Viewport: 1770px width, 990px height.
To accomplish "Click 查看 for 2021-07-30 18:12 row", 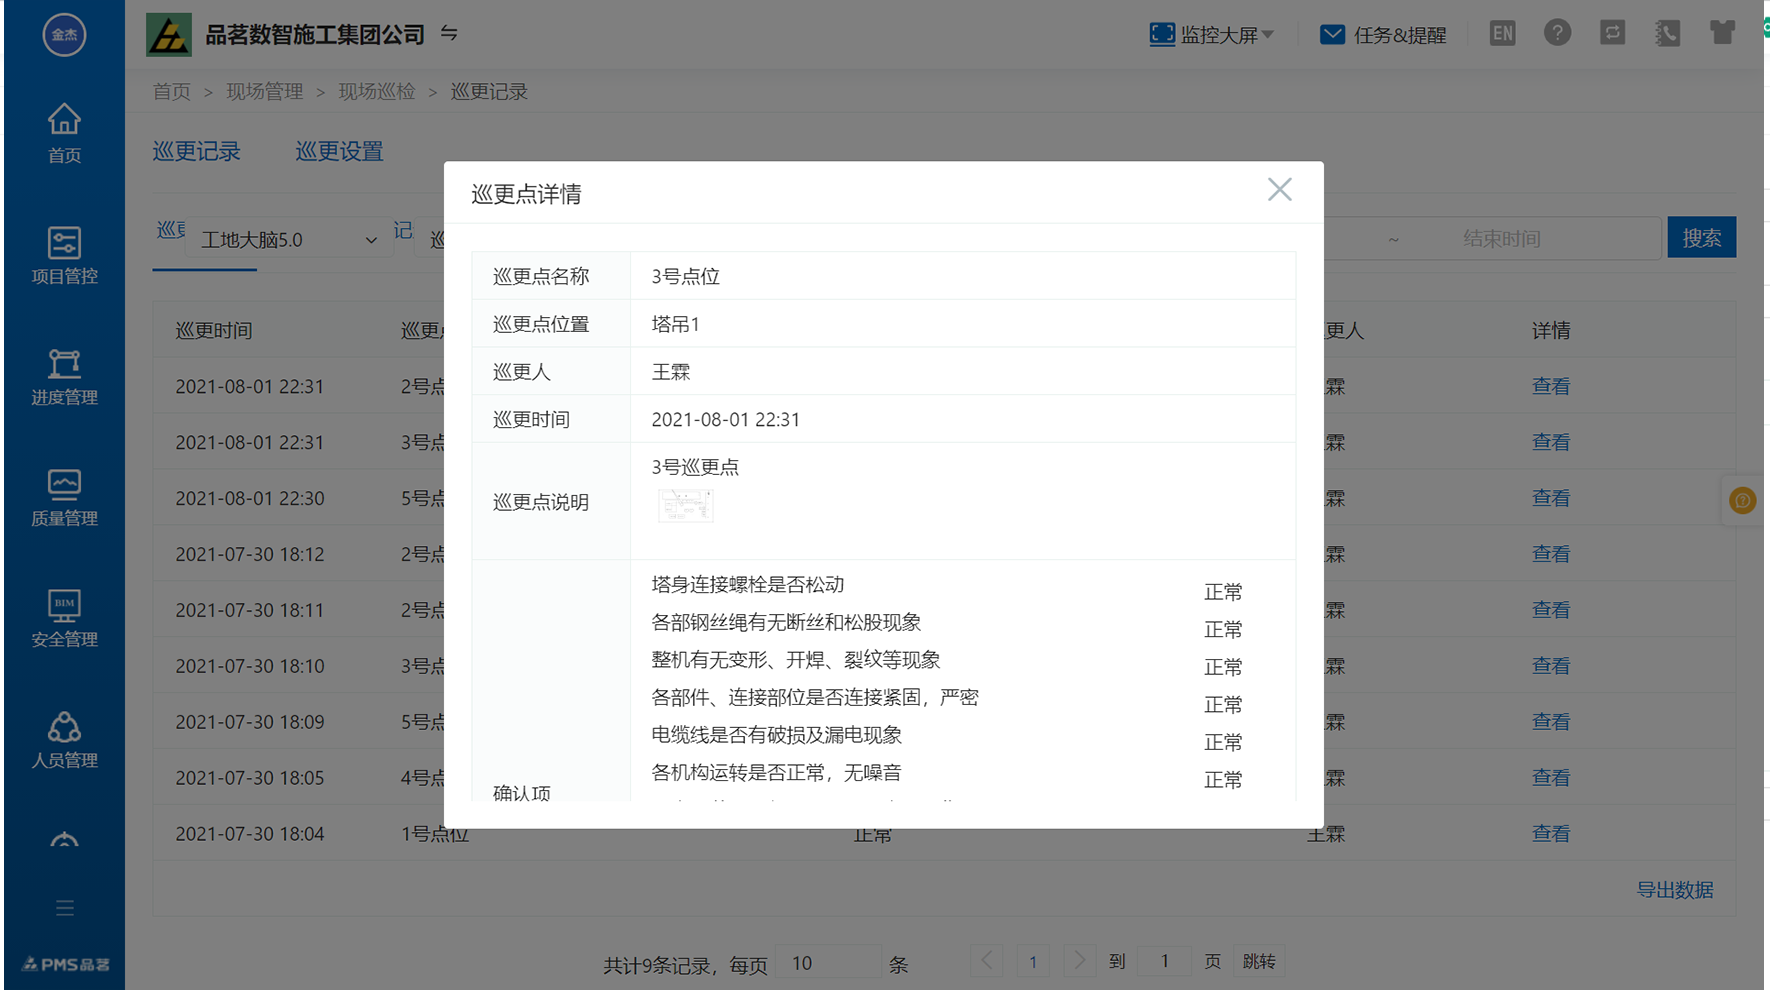I will 1550,554.
